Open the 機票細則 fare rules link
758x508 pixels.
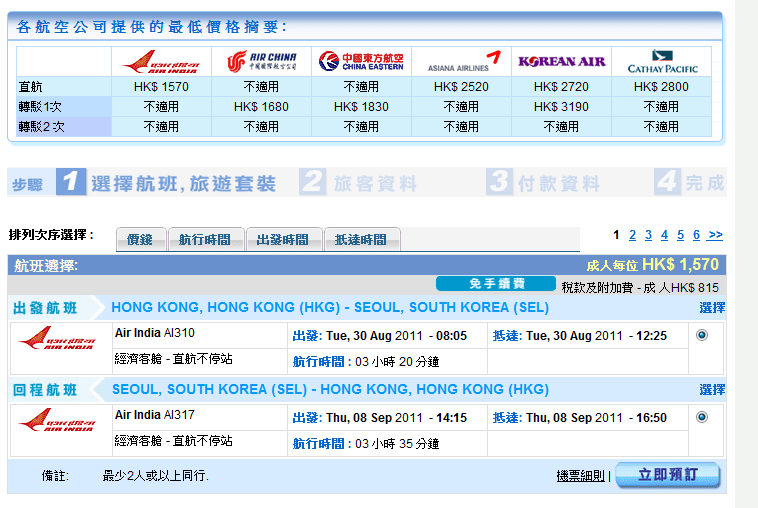tap(581, 476)
